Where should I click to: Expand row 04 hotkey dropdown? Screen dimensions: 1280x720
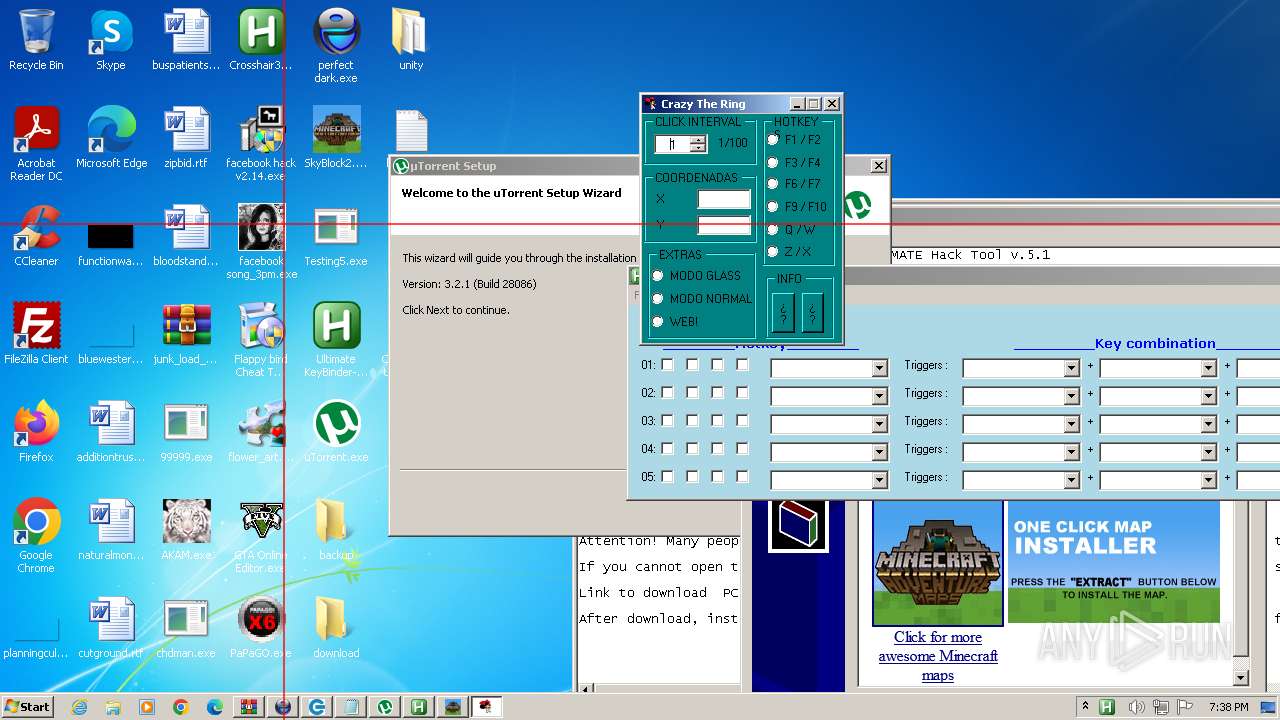tap(879, 452)
